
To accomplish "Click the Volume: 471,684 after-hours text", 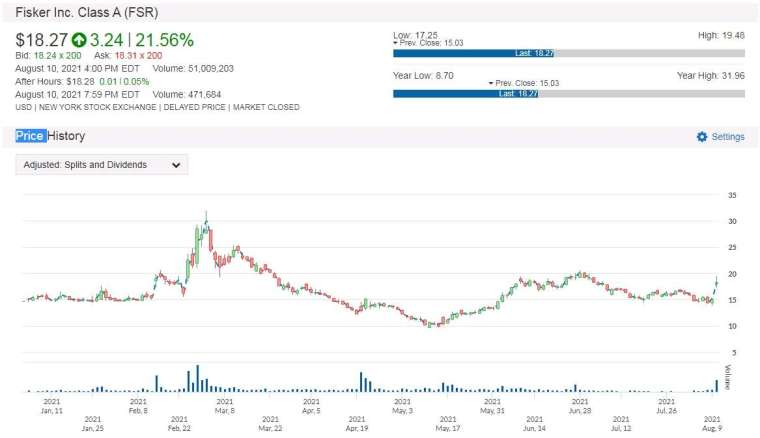I will [x=187, y=94].
